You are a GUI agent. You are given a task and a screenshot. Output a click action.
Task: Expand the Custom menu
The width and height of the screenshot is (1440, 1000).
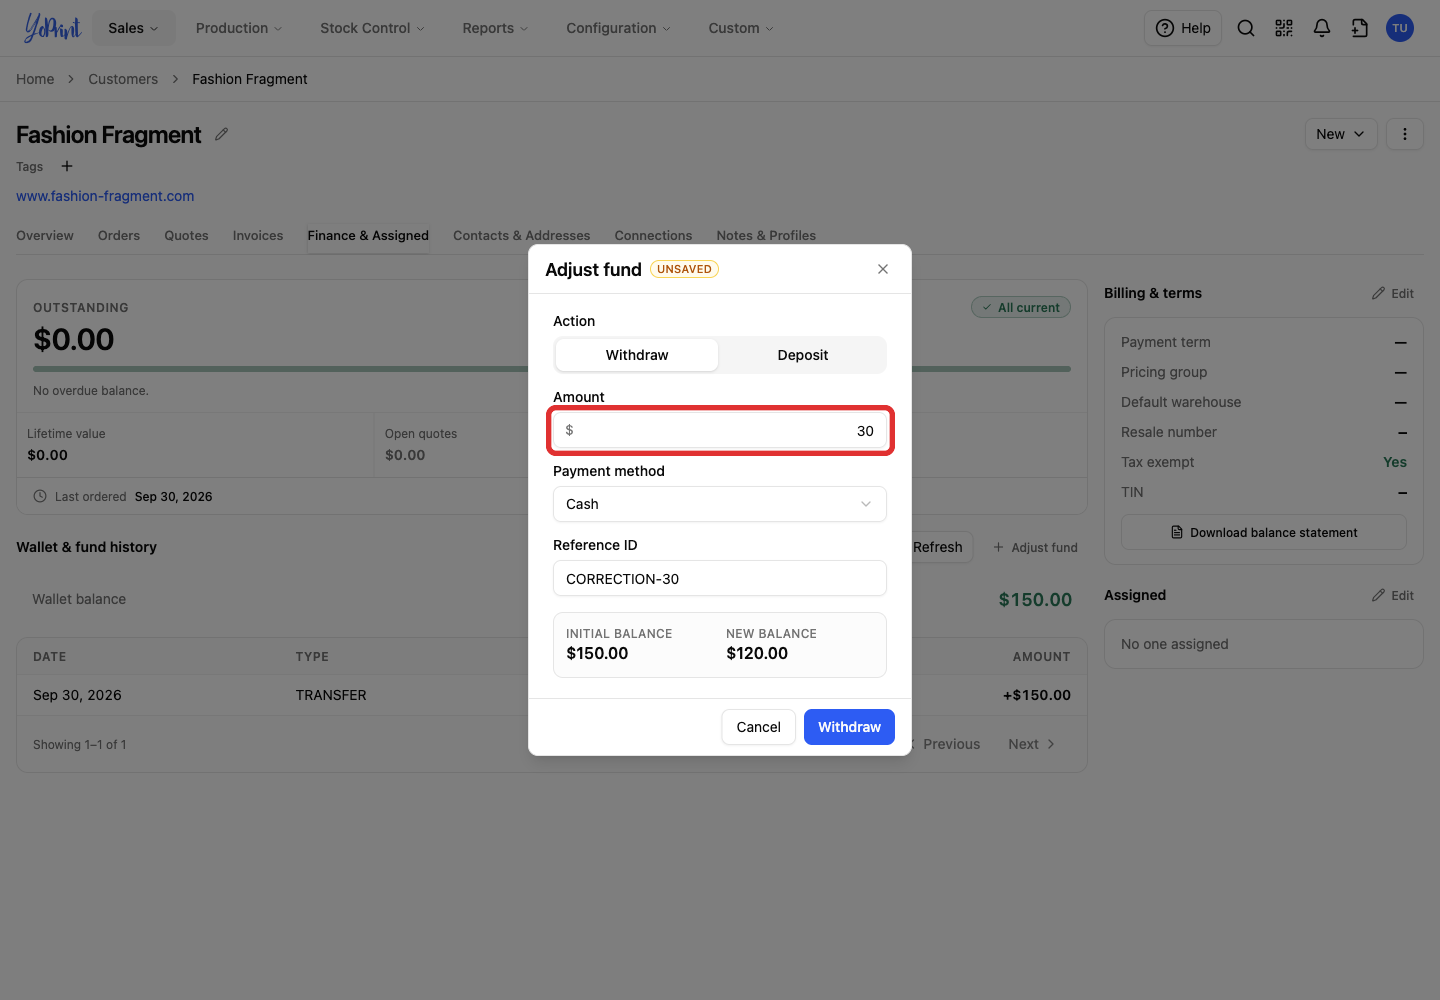tap(741, 28)
